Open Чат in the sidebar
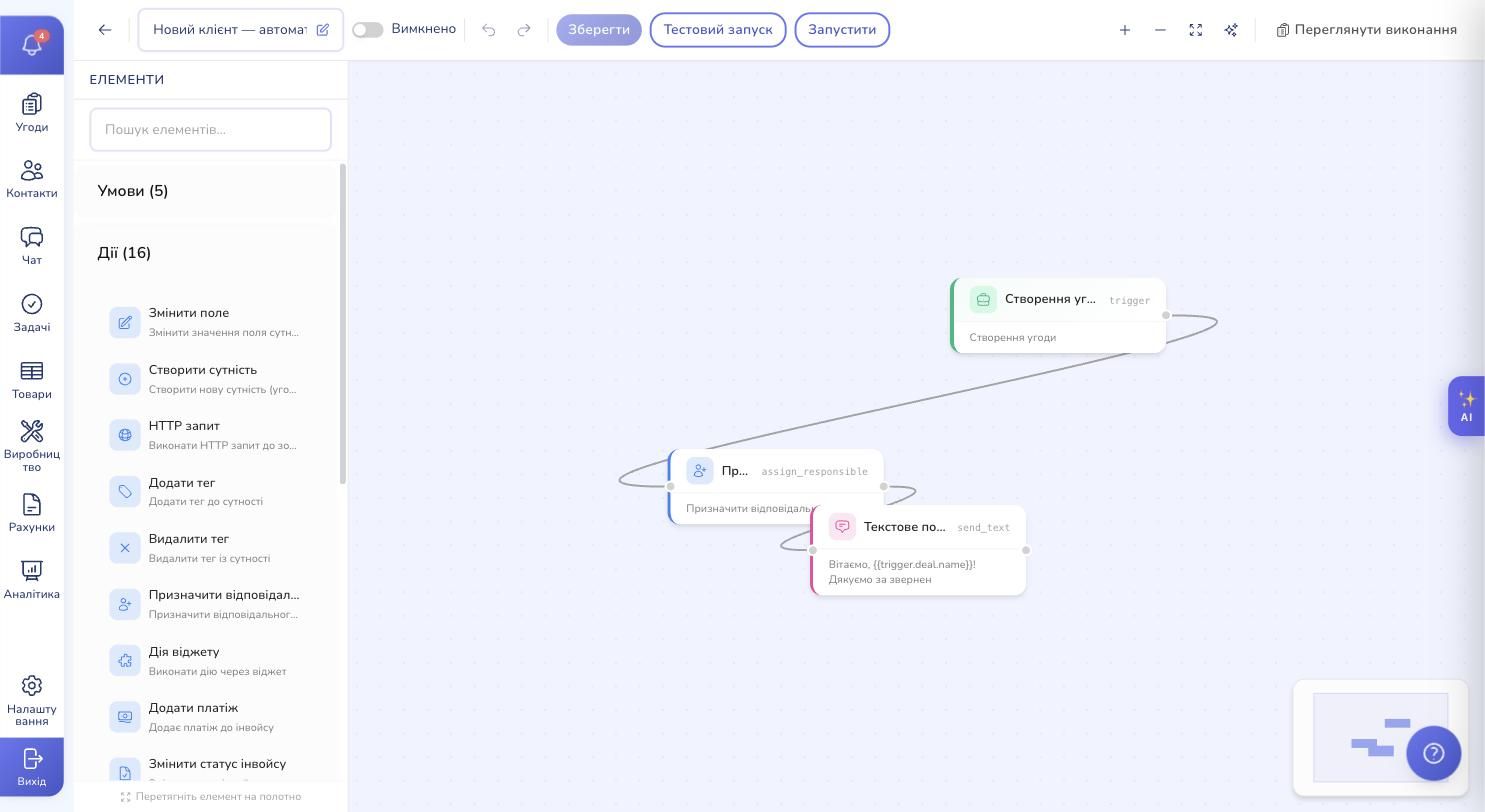1485x812 pixels. [x=32, y=246]
